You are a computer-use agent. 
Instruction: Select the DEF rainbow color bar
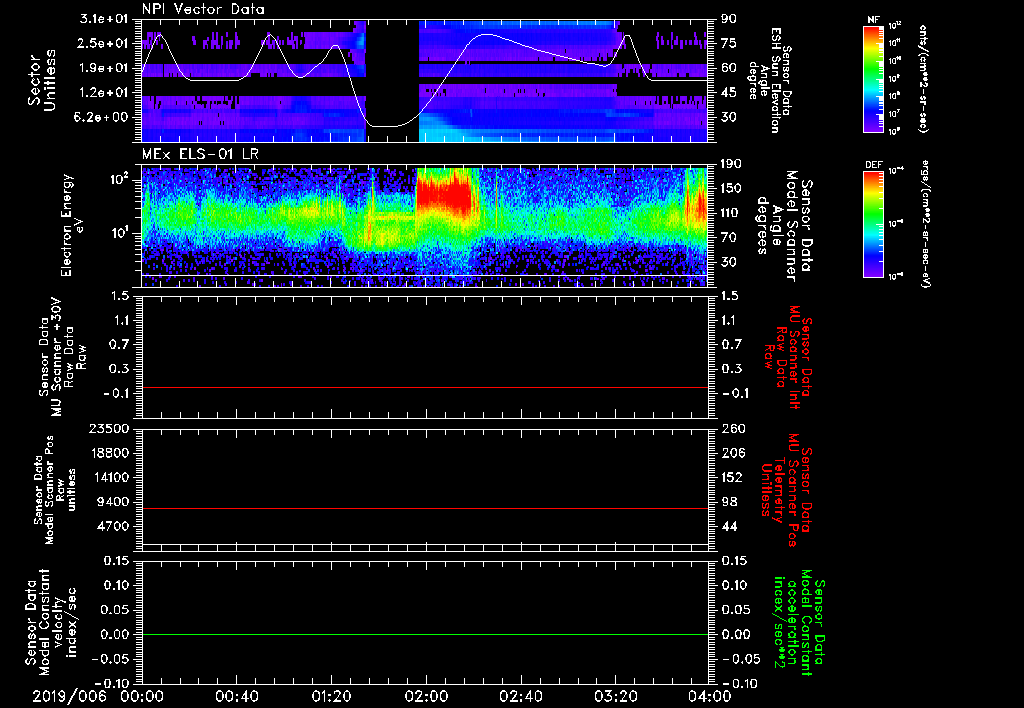(873, 224)
